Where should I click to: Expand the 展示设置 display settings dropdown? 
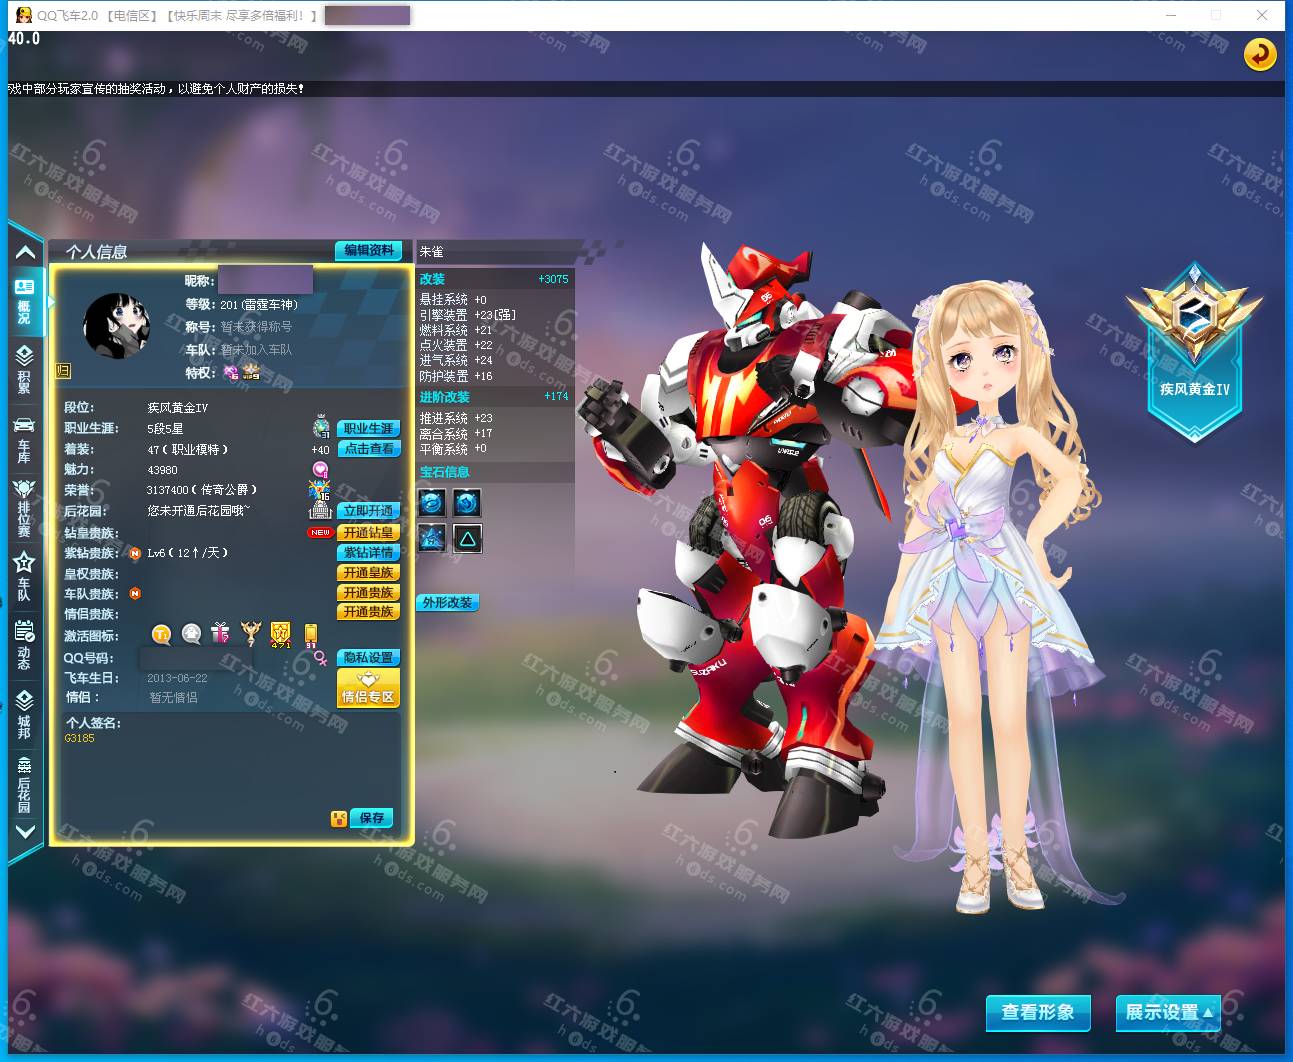coord(1168,1012)
